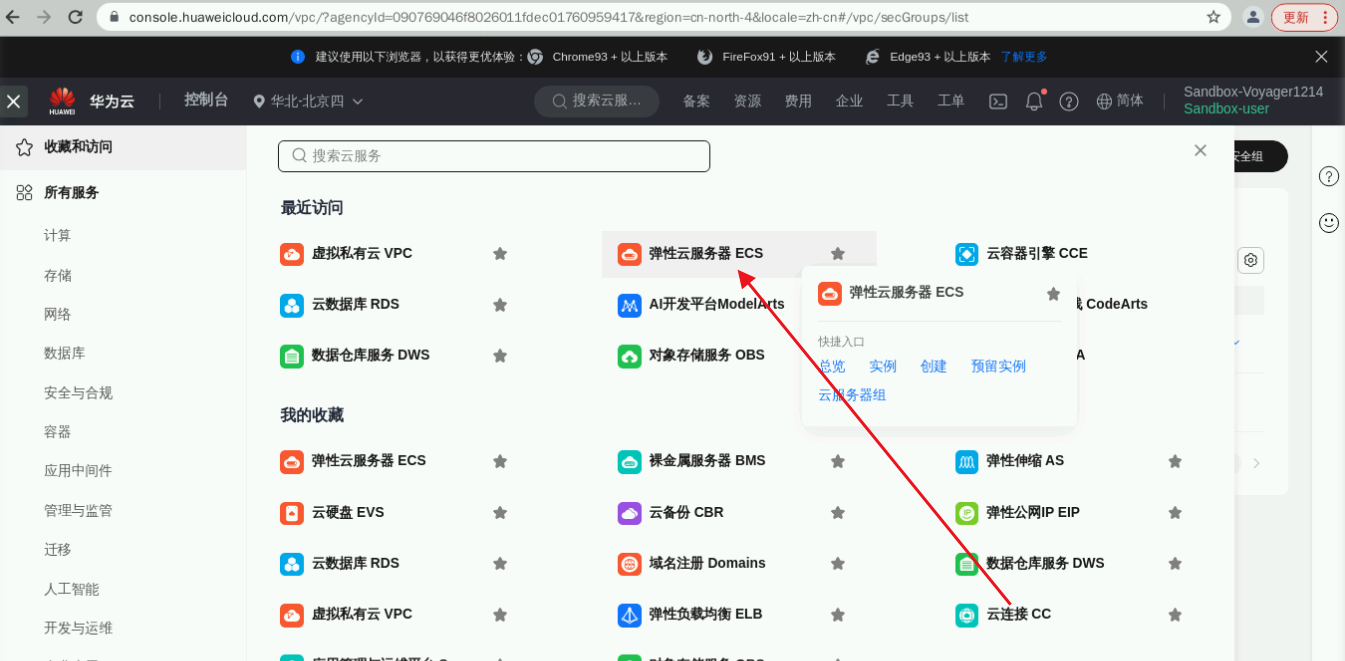This screenshot has height=661, width=1345.
Task: Open the CloudShell terminal icon
Action: coord(998,101)
